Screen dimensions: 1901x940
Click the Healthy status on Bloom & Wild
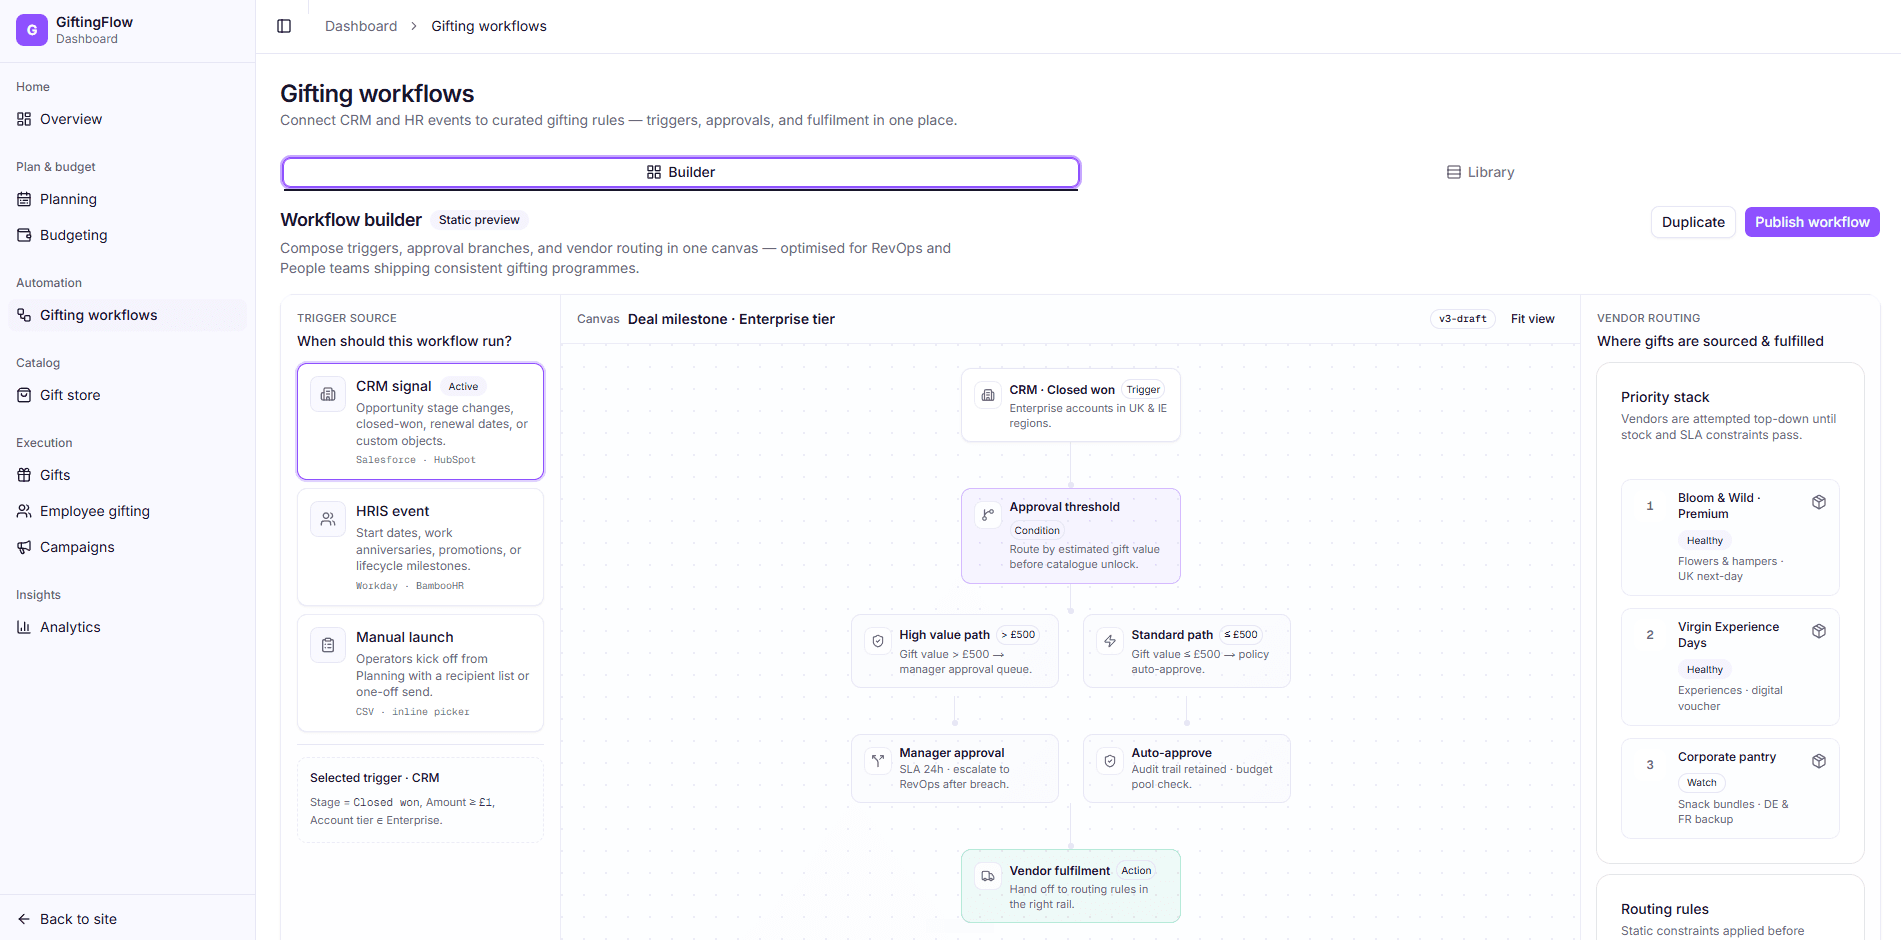(x=1704, y=541)
